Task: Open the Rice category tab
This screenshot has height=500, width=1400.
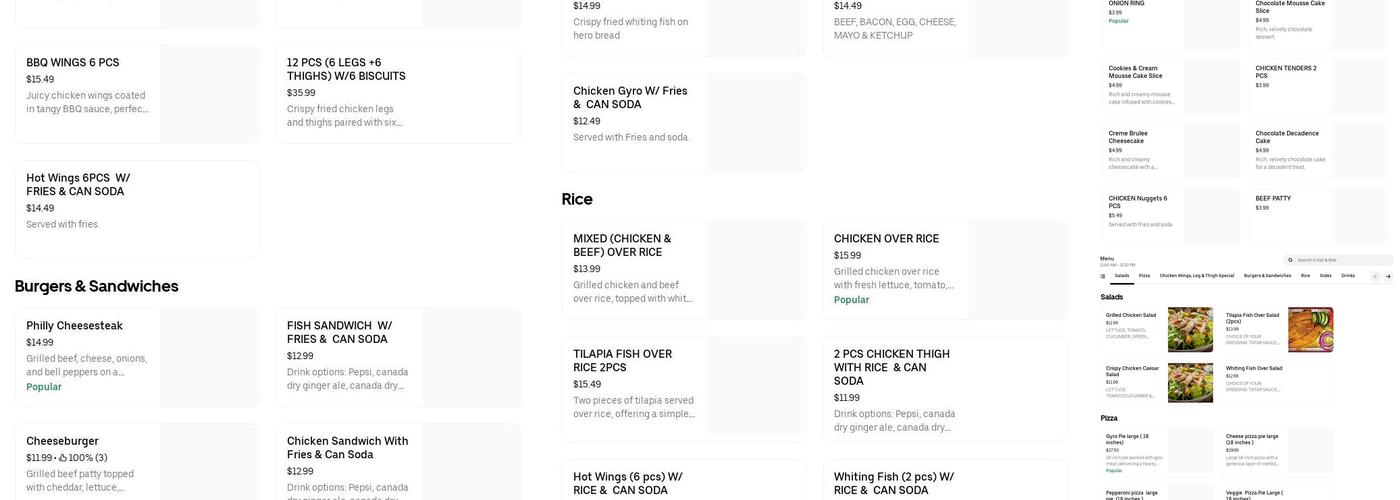Action: pyautogui.click(x=1305, y=276)
